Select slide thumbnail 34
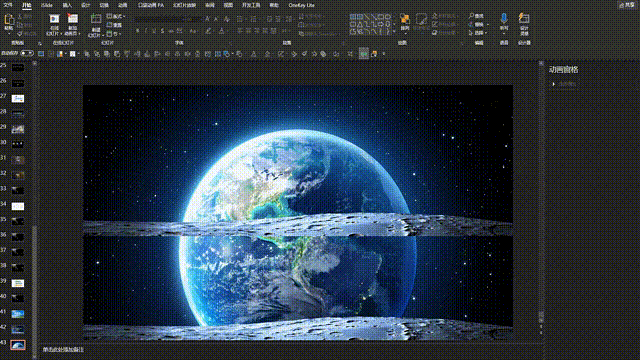Screen dimensions: 640x360 [x=18, y=206]
